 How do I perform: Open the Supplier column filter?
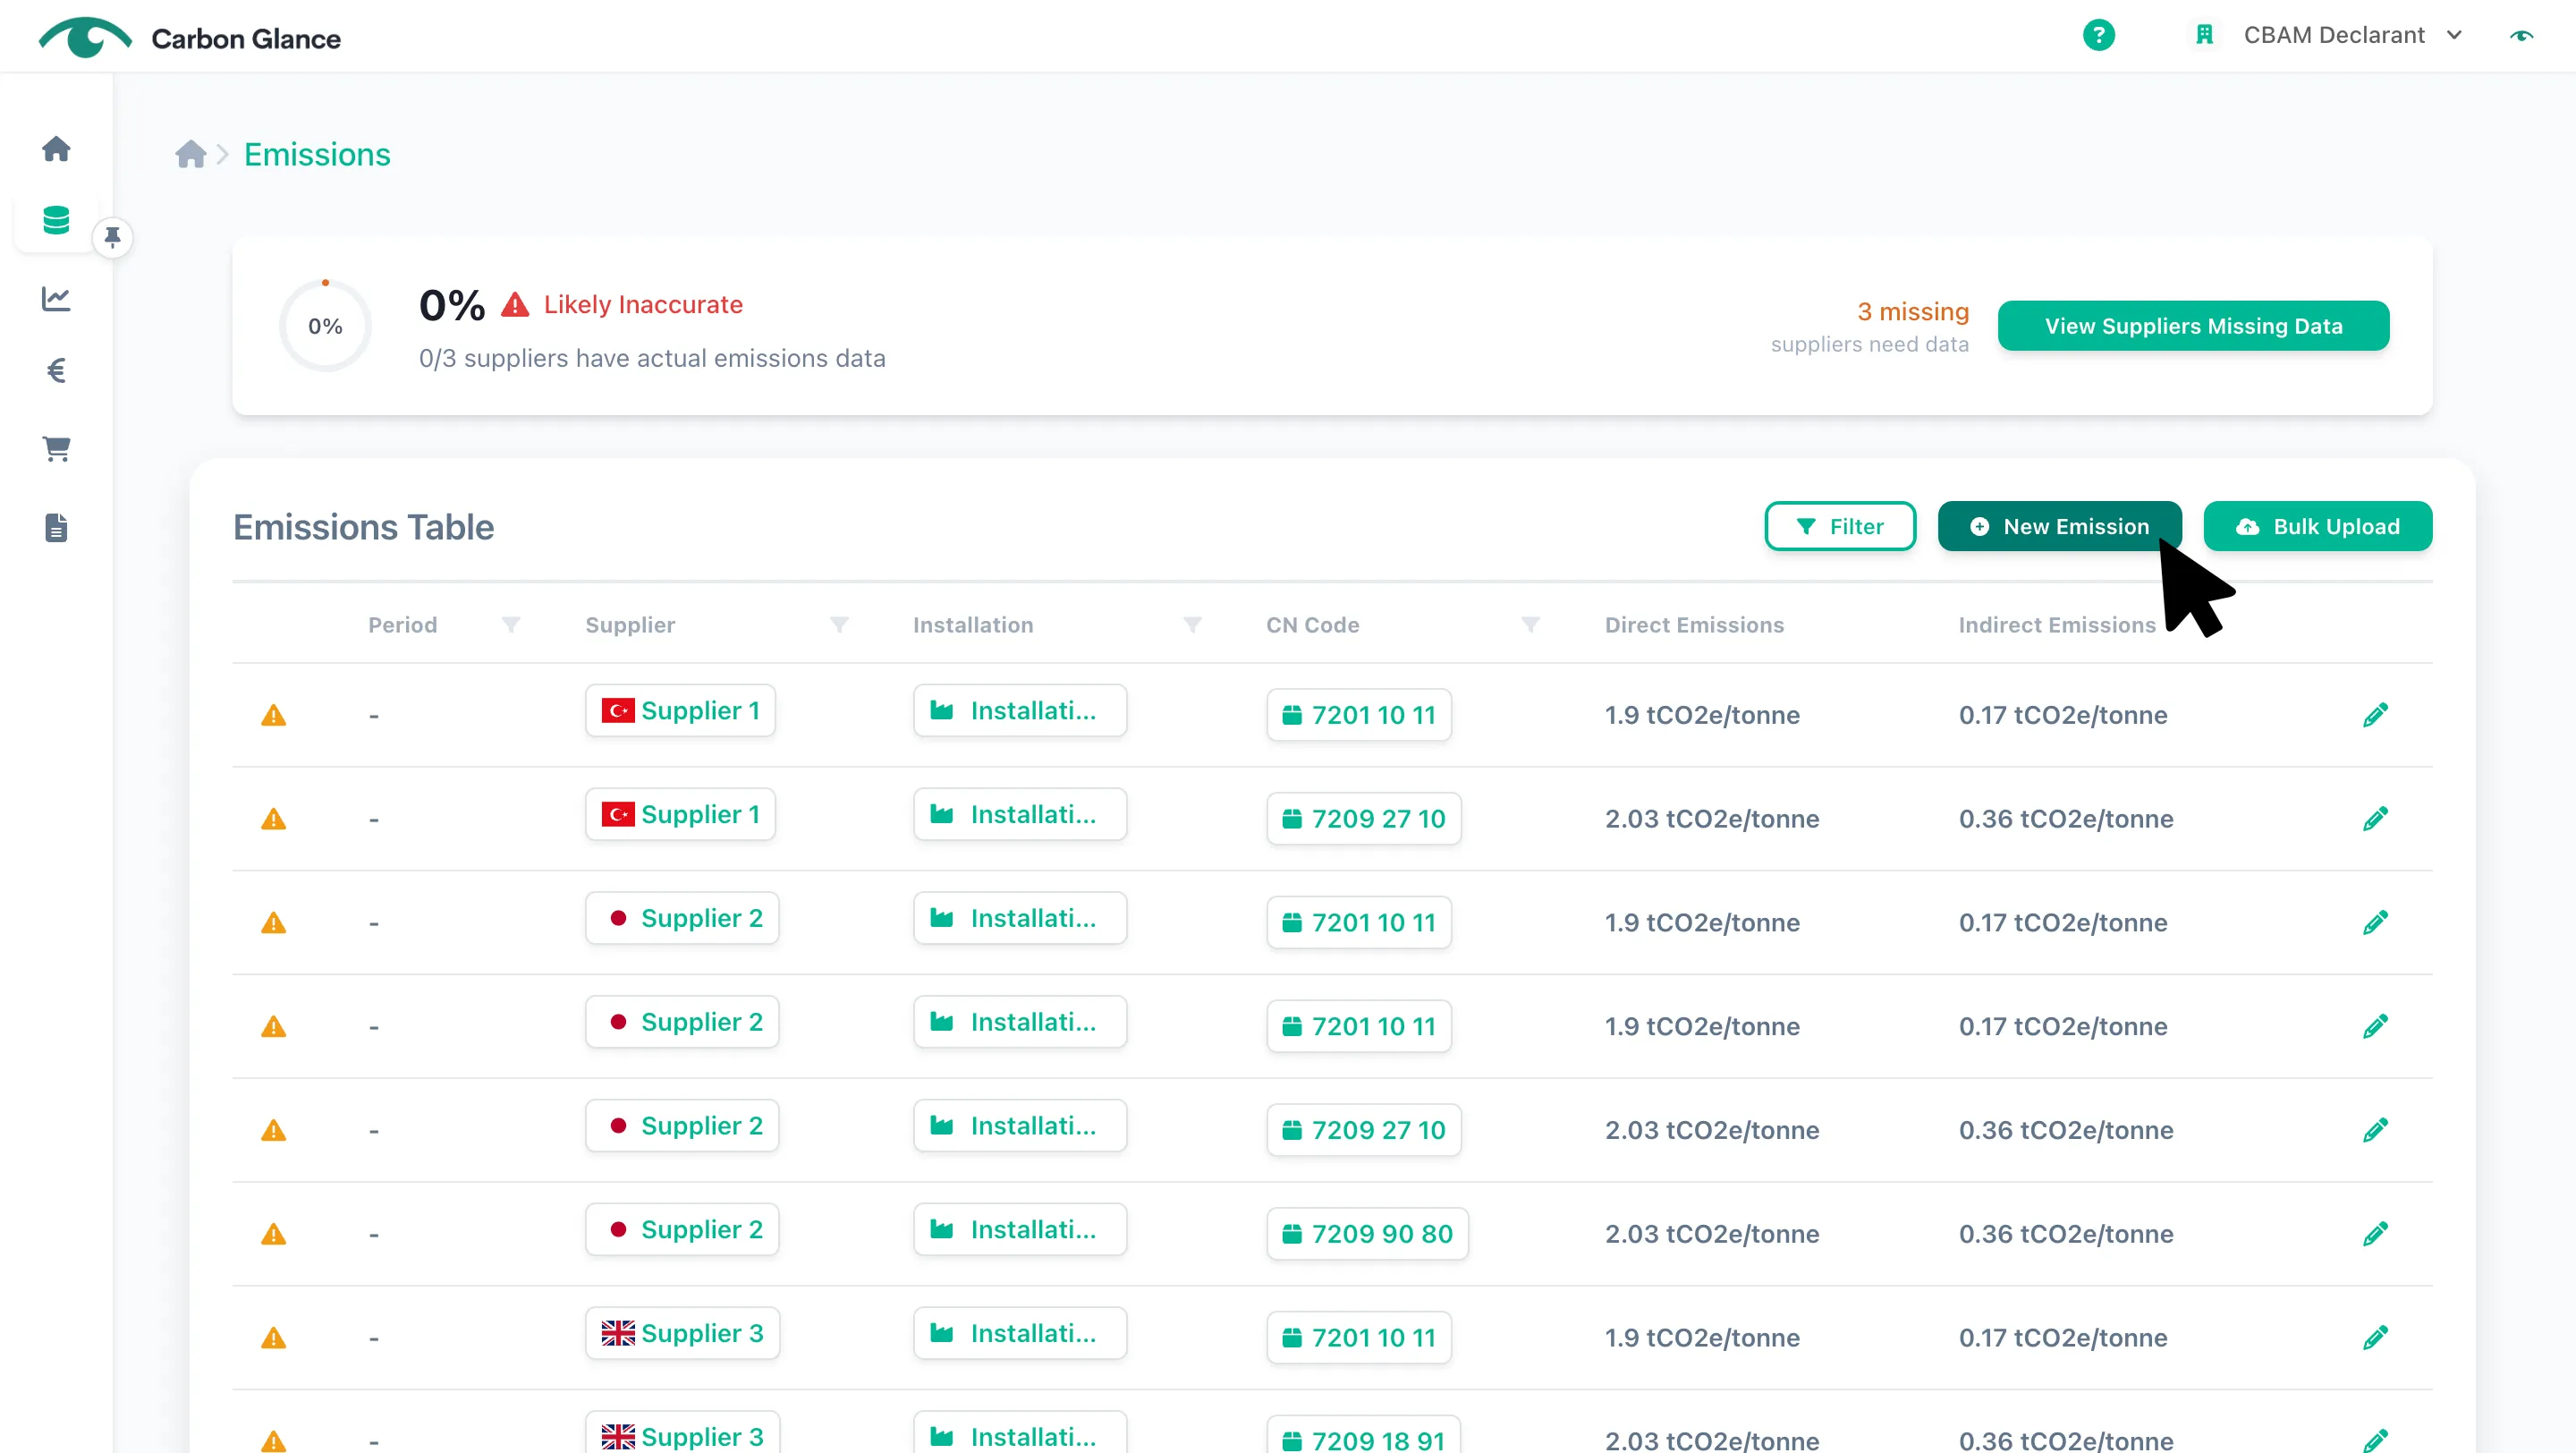[839, 625]
